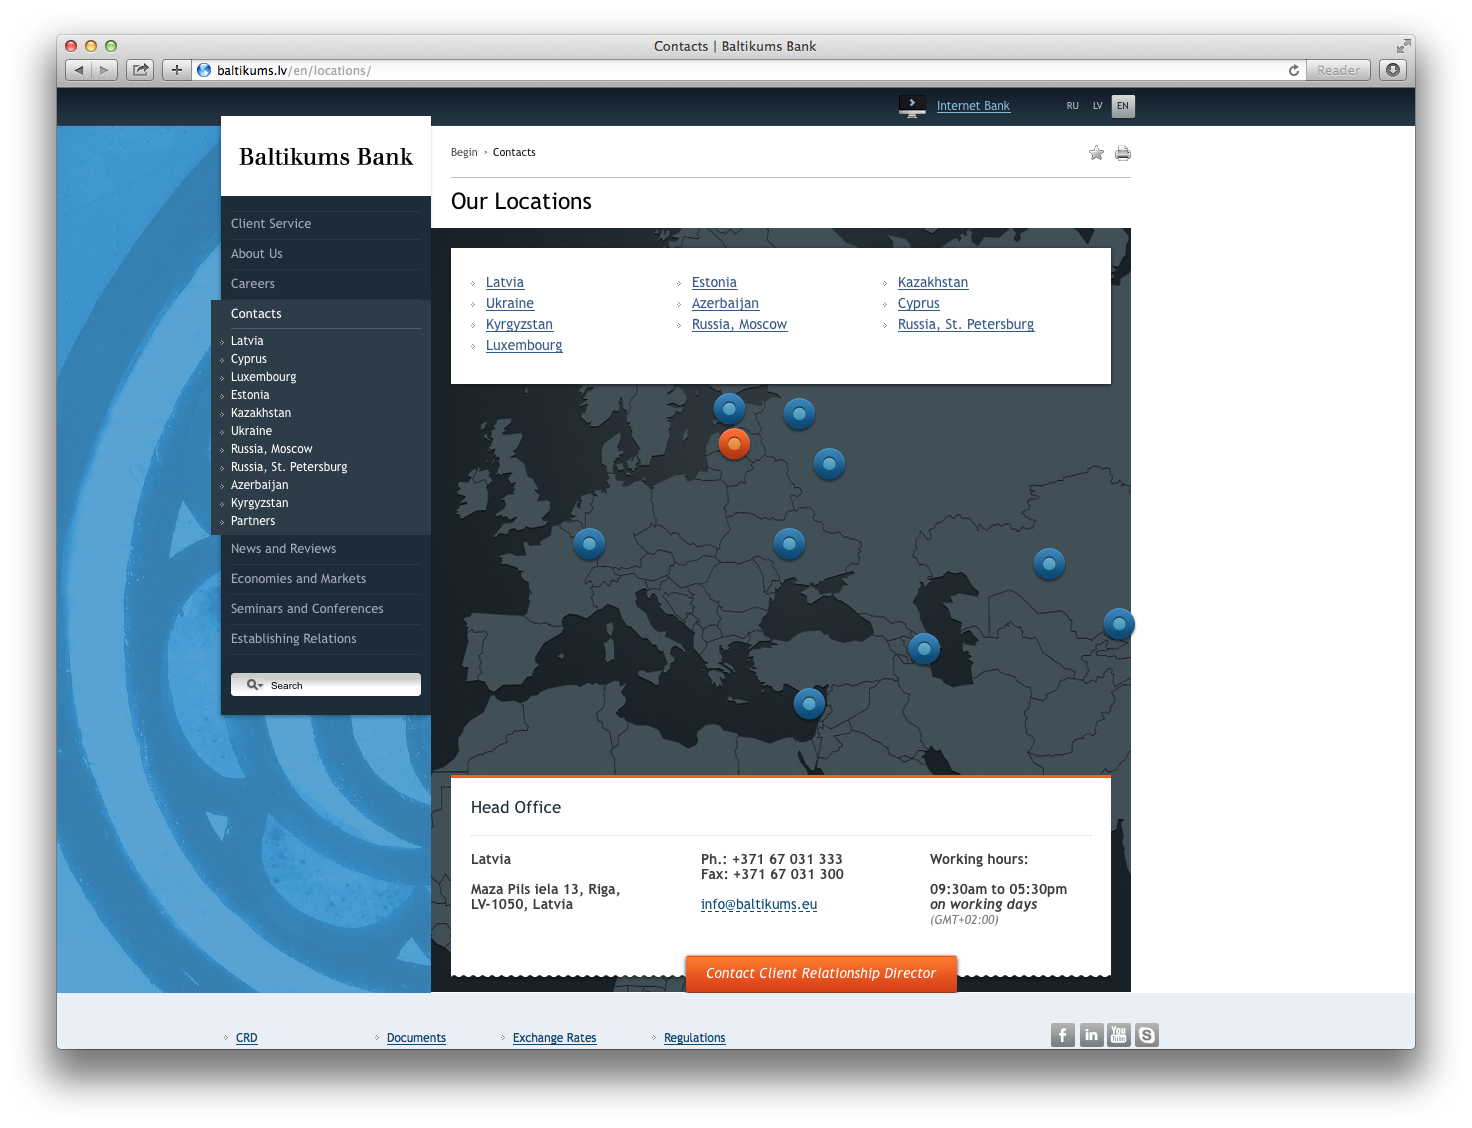Click the Safari forward arrow button
1472x1128 pixels.
click(x=104, y=70)
